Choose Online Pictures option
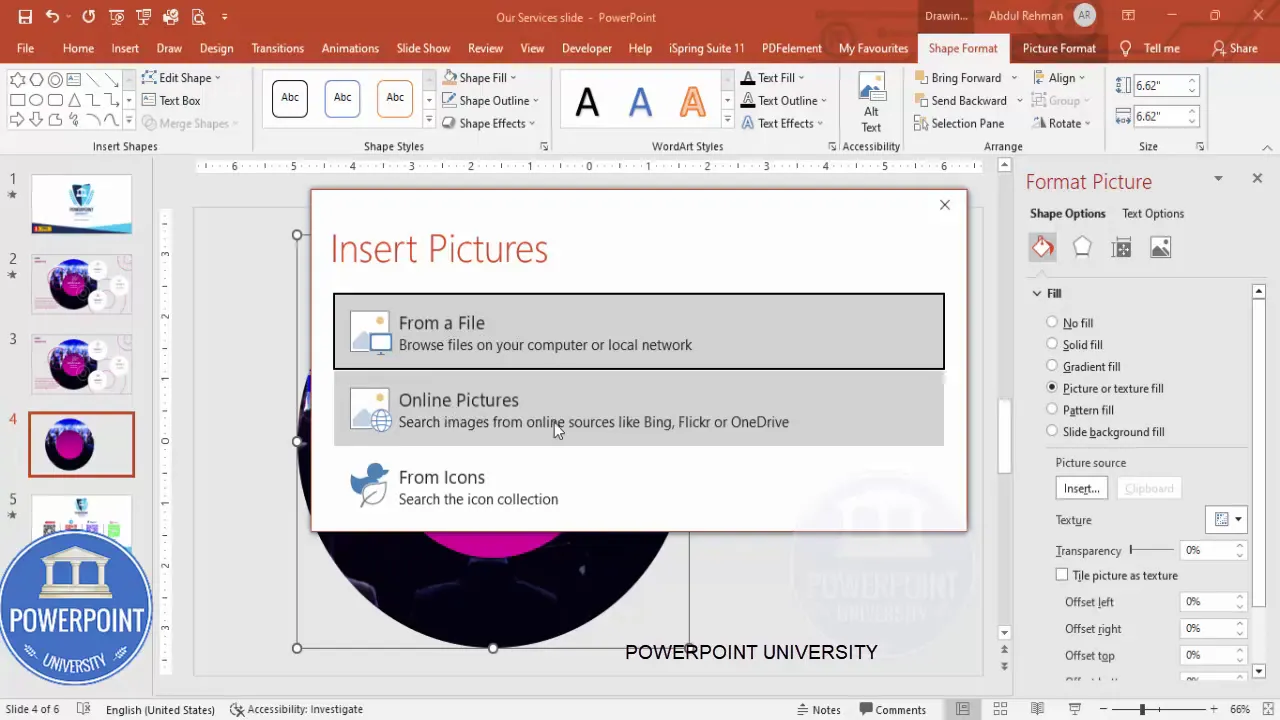 [x=639, y=409]
